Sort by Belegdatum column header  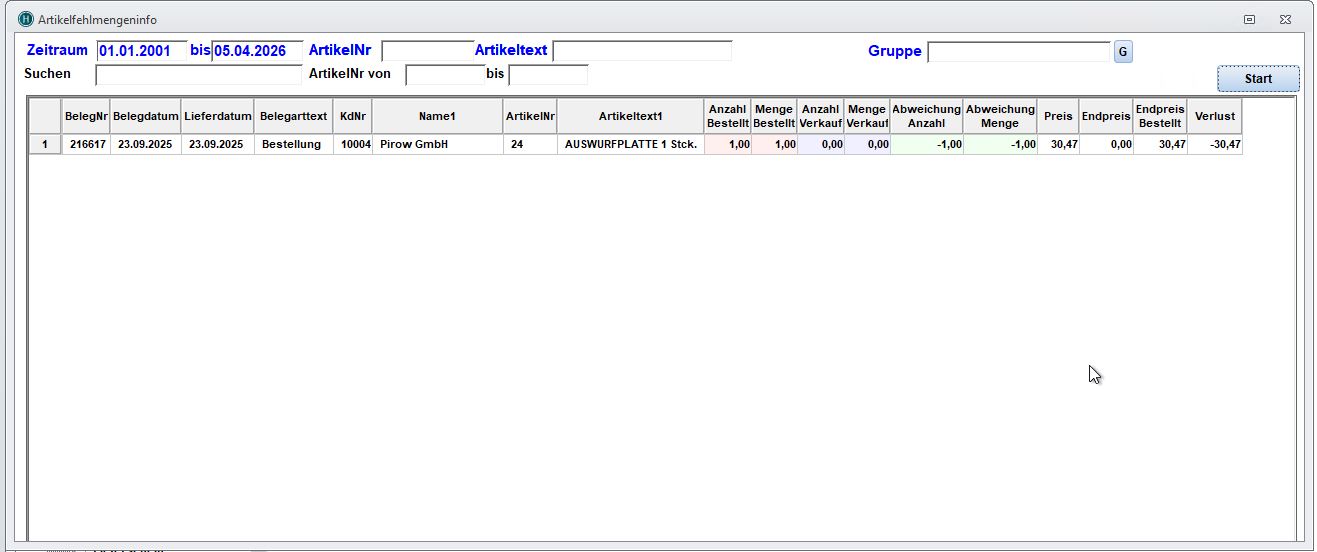145,116
